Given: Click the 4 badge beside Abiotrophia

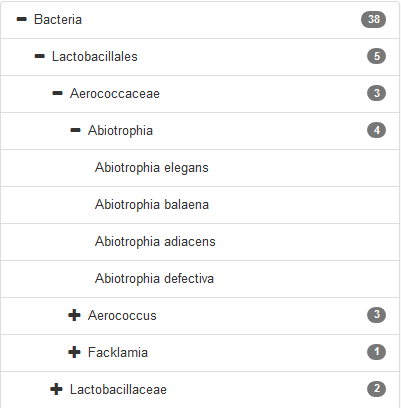Looking at the screenshot, I should coord(377,130).
